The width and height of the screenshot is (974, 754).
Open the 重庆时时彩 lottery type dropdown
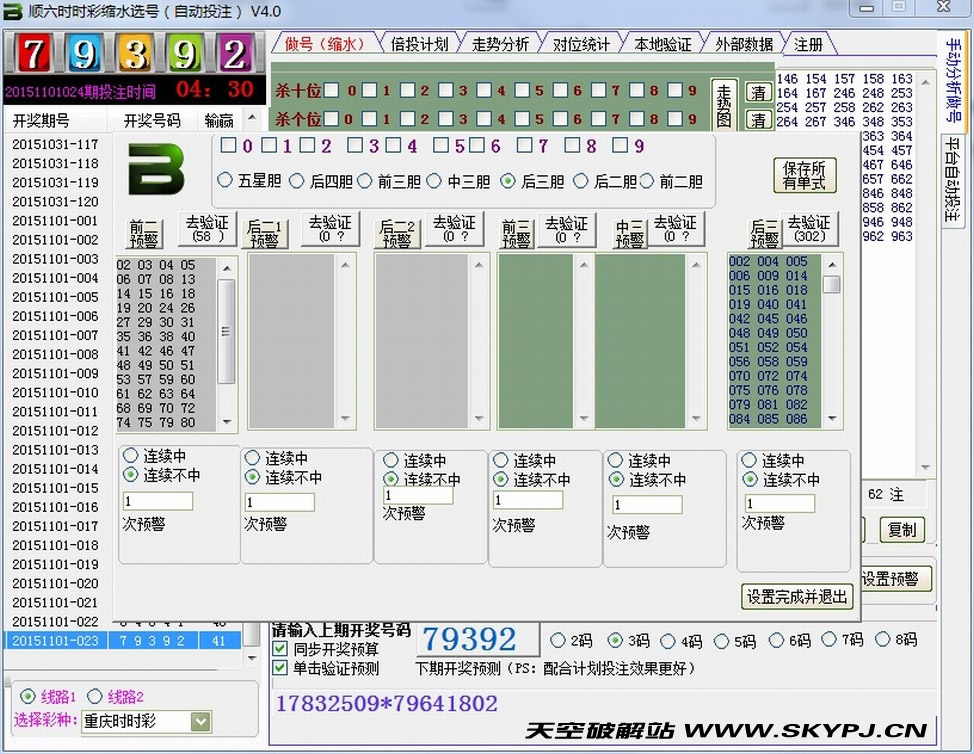[x=201, y=721]
